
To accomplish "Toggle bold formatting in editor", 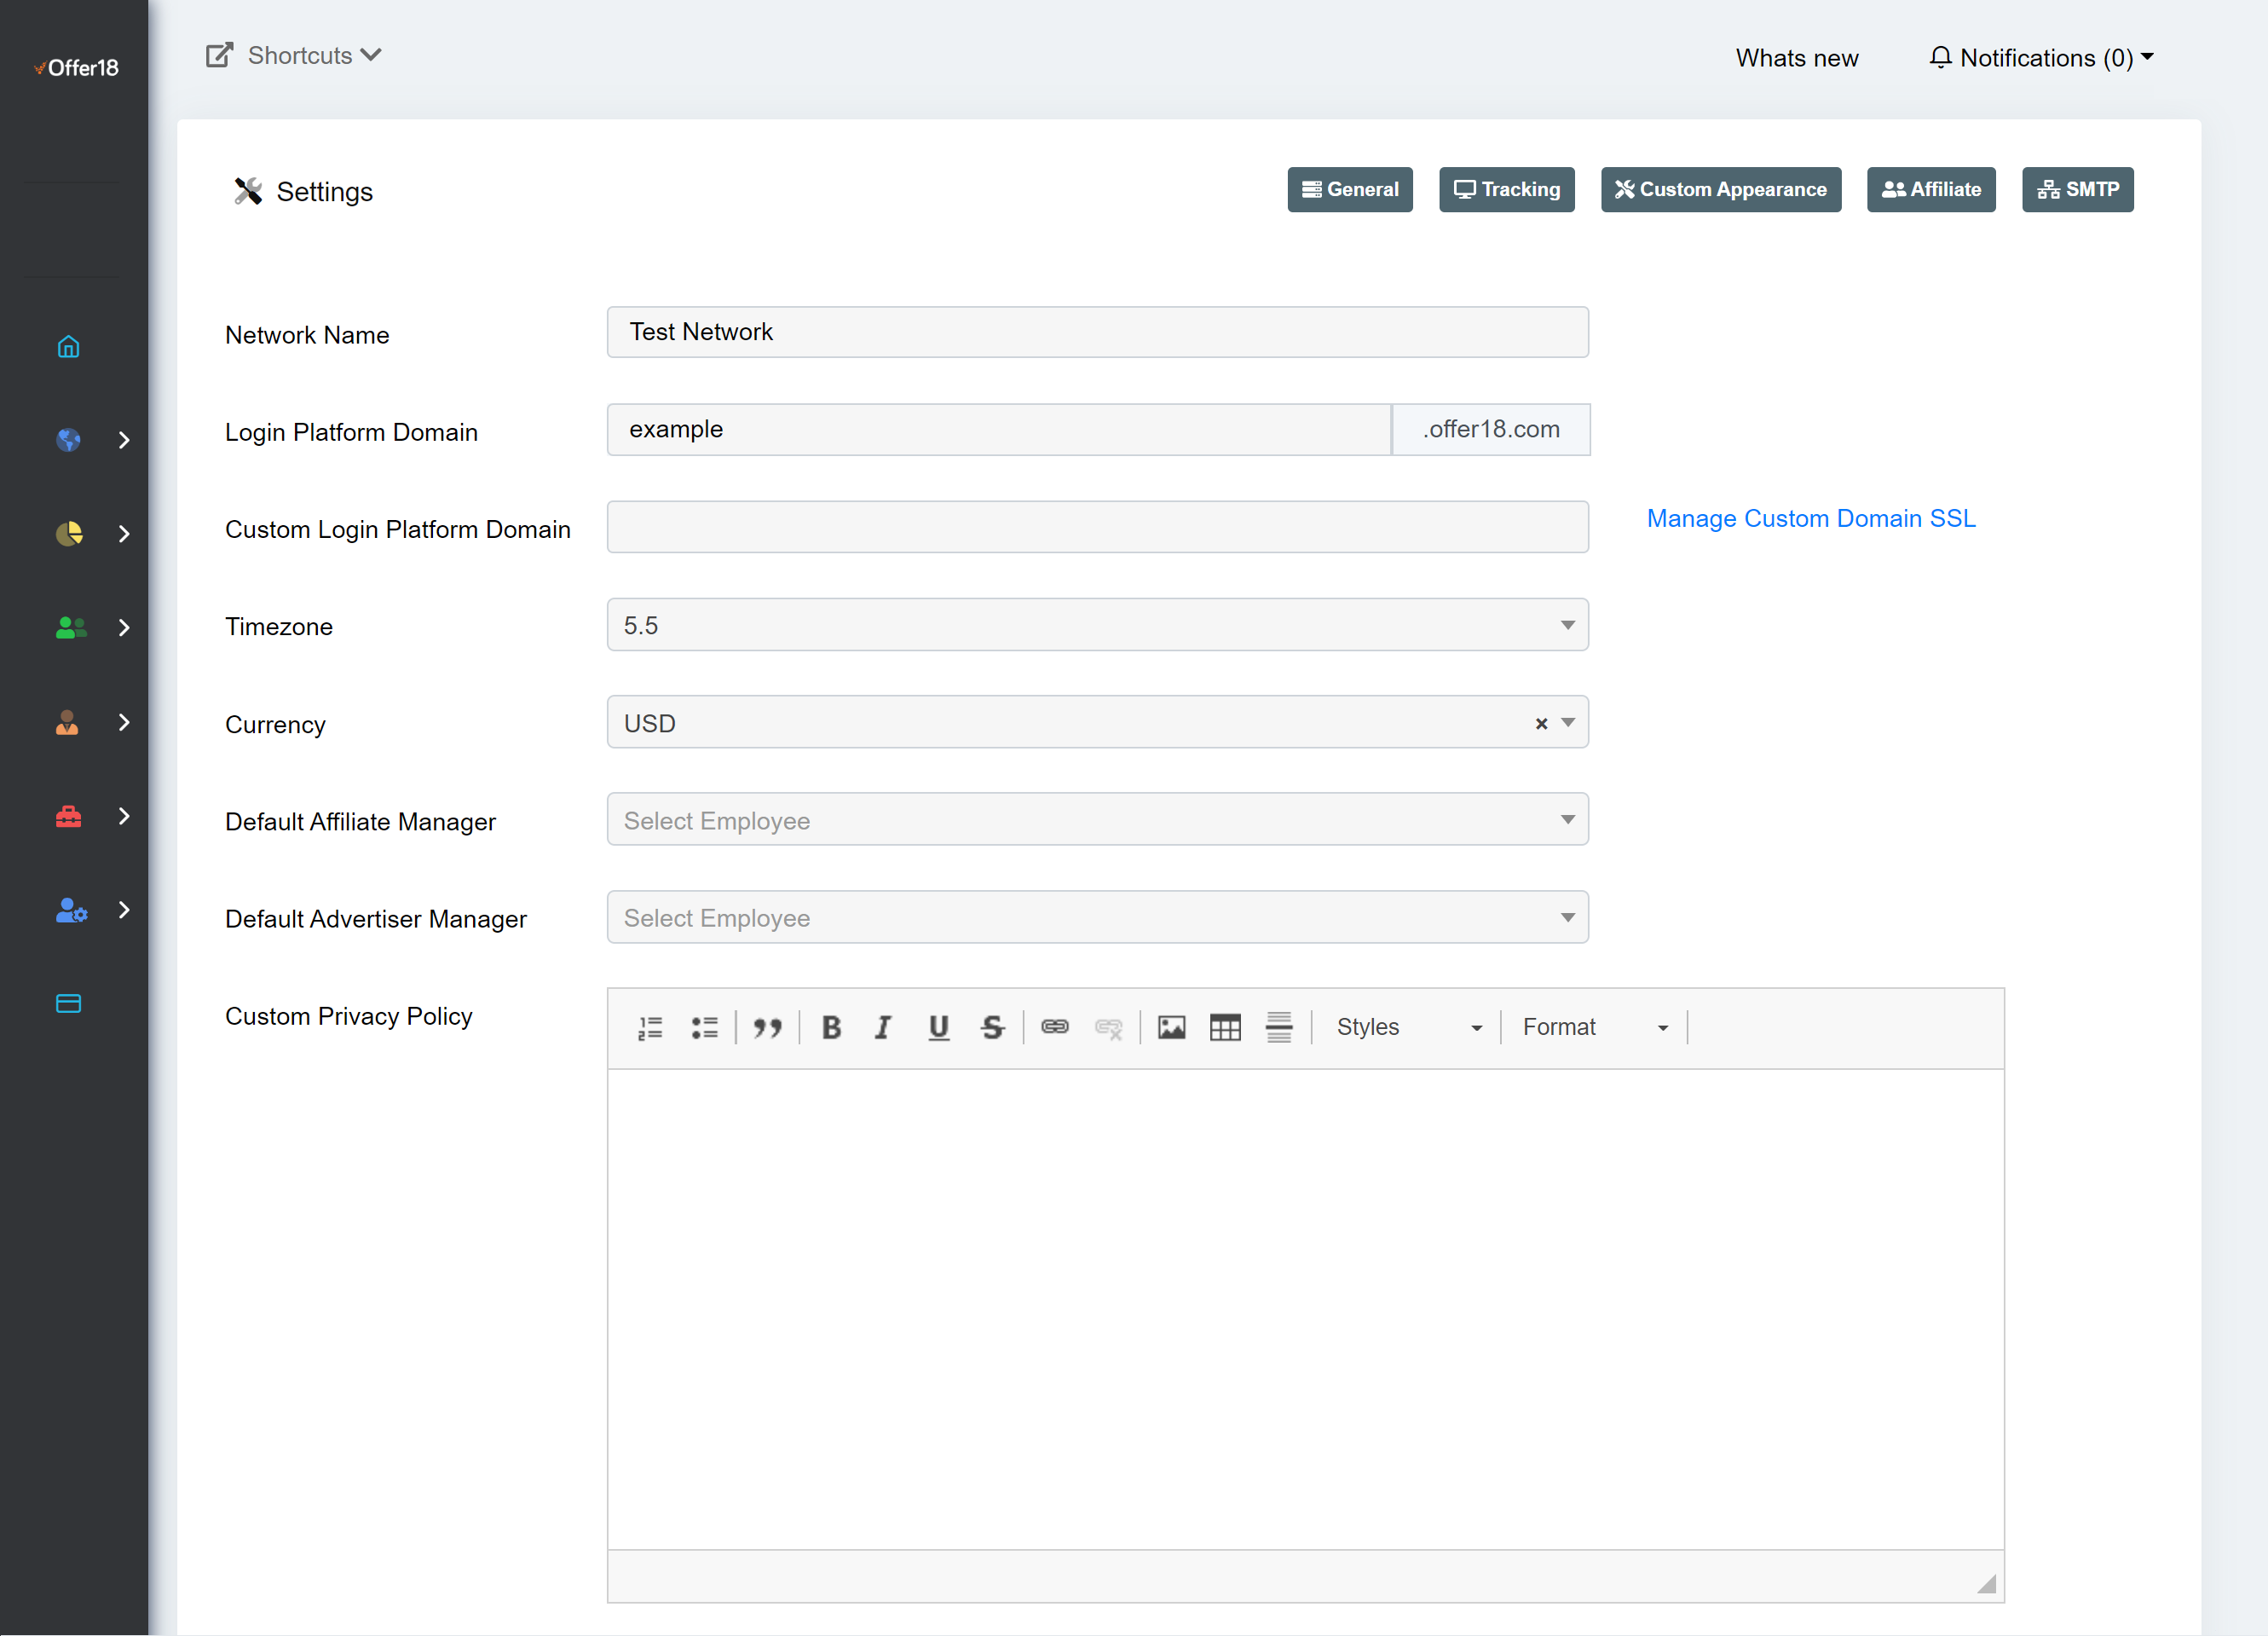I will coord(830,1027).
